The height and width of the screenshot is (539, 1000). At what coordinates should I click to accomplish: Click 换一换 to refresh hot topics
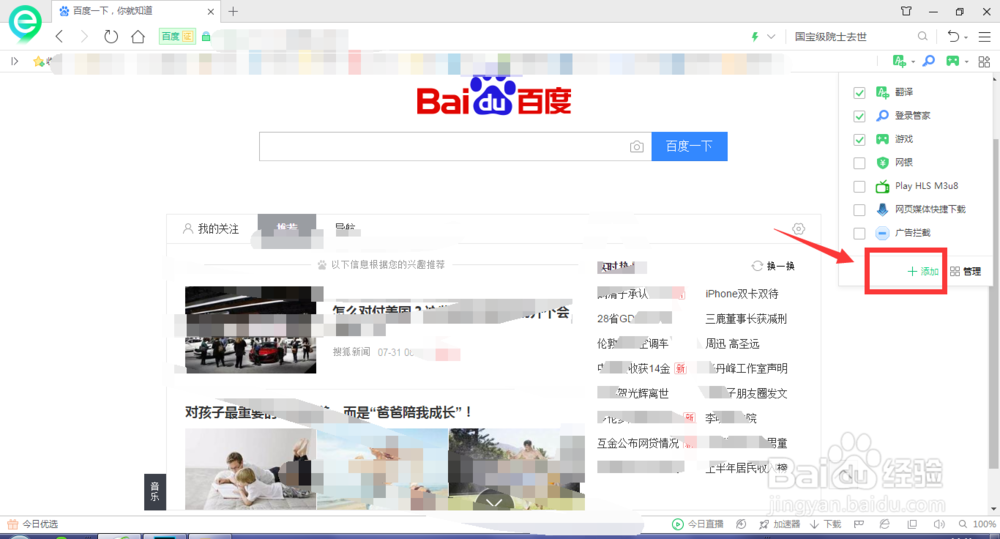pos(773,266)
